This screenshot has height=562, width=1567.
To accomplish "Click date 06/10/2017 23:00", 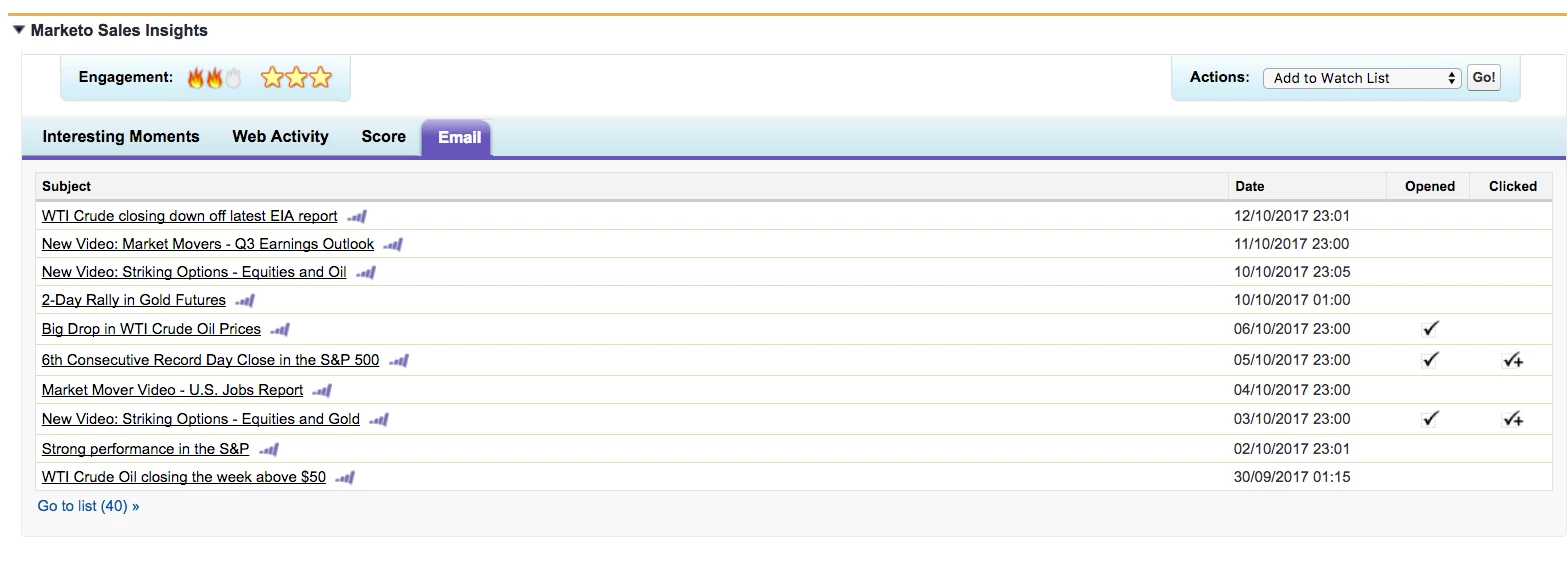I will 1292,329.
